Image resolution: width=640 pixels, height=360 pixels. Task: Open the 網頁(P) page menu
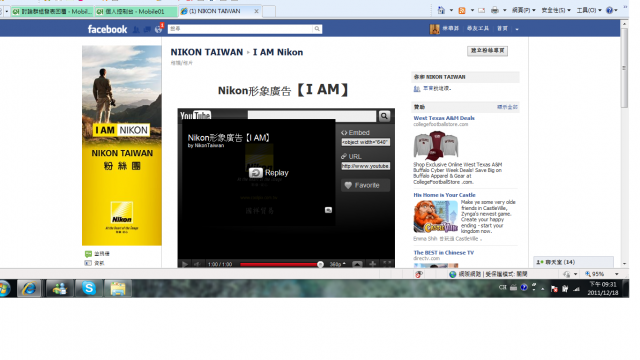524,11
